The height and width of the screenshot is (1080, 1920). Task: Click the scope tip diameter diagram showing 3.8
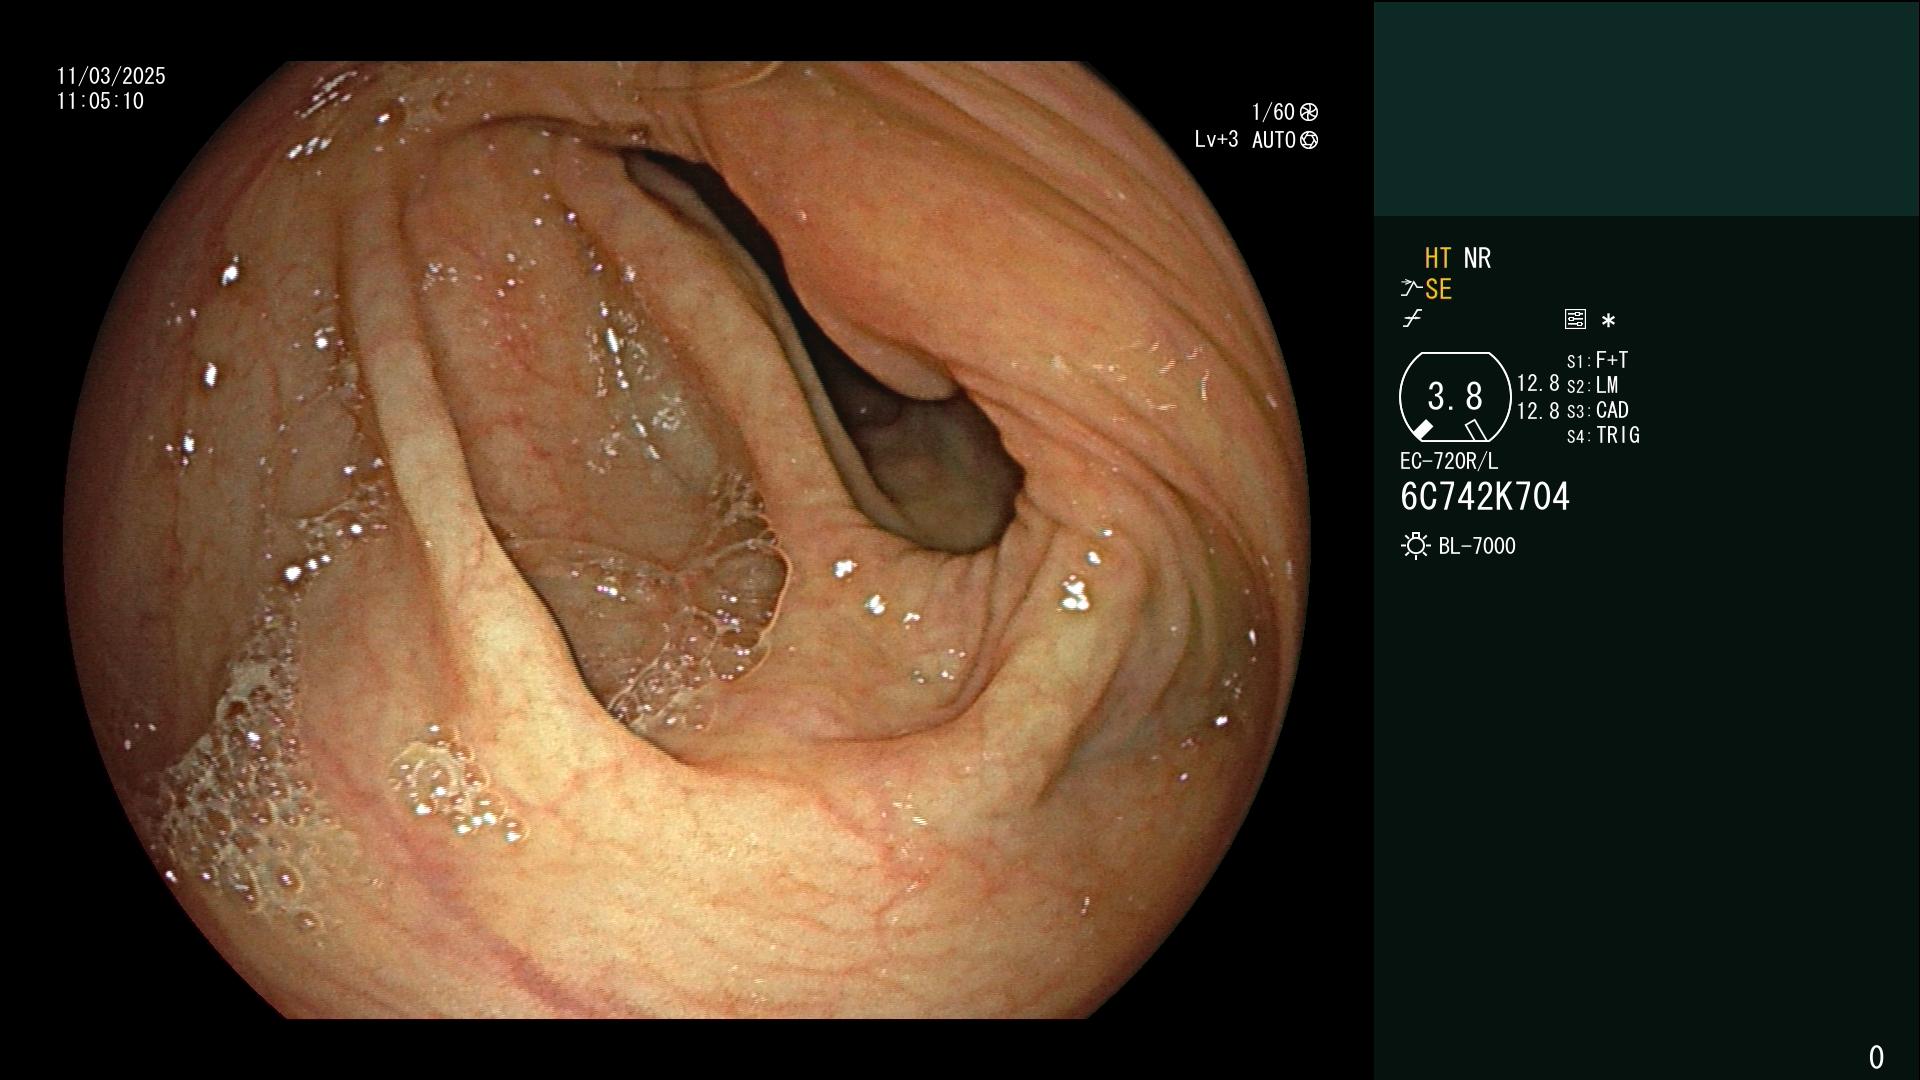(1455, 397)
